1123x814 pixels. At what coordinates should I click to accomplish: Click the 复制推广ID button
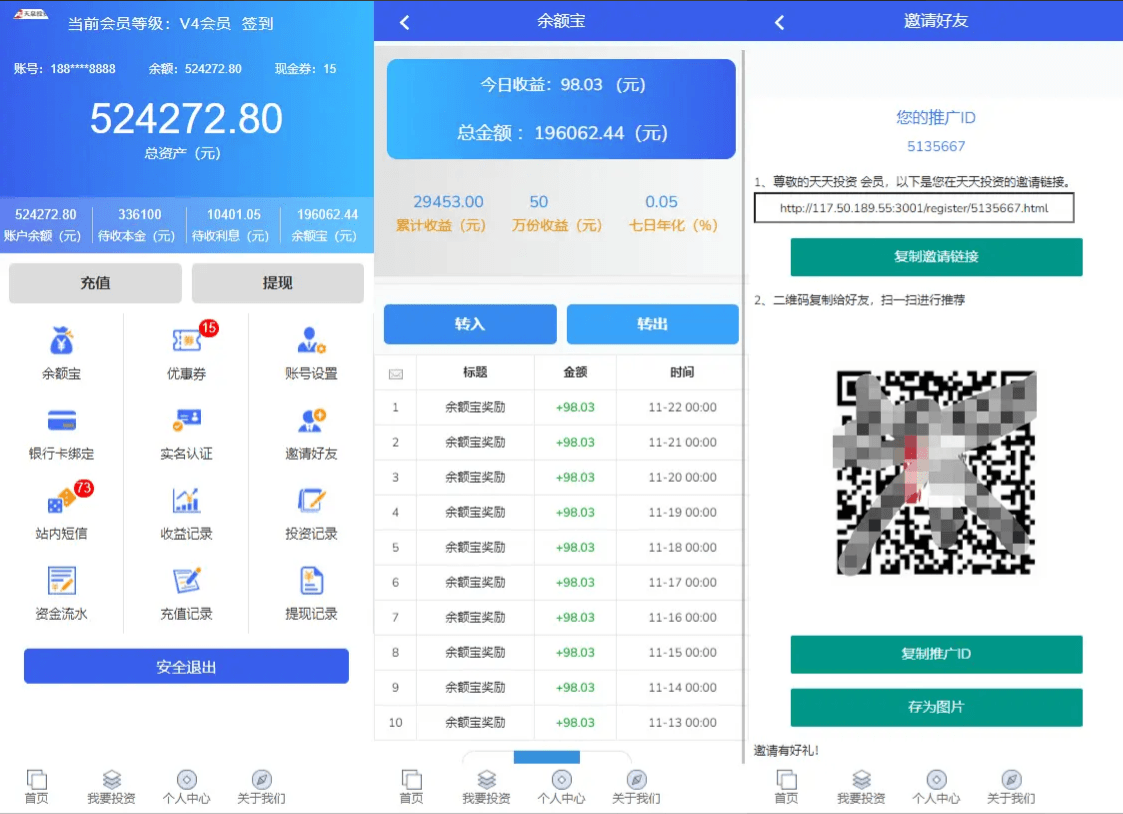tap(936, 654)
